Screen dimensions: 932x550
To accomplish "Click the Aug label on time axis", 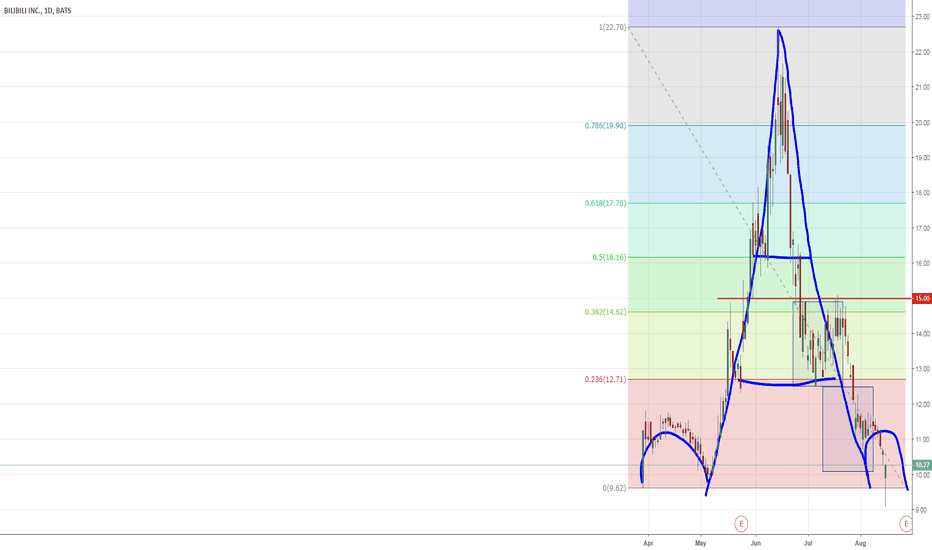I will [860, 543].
